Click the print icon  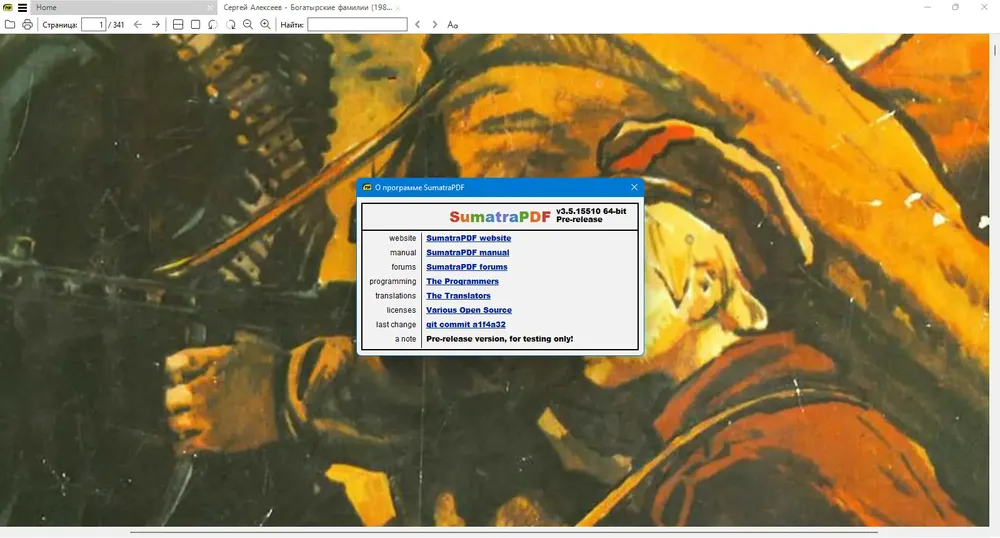(x=27, y=24)
